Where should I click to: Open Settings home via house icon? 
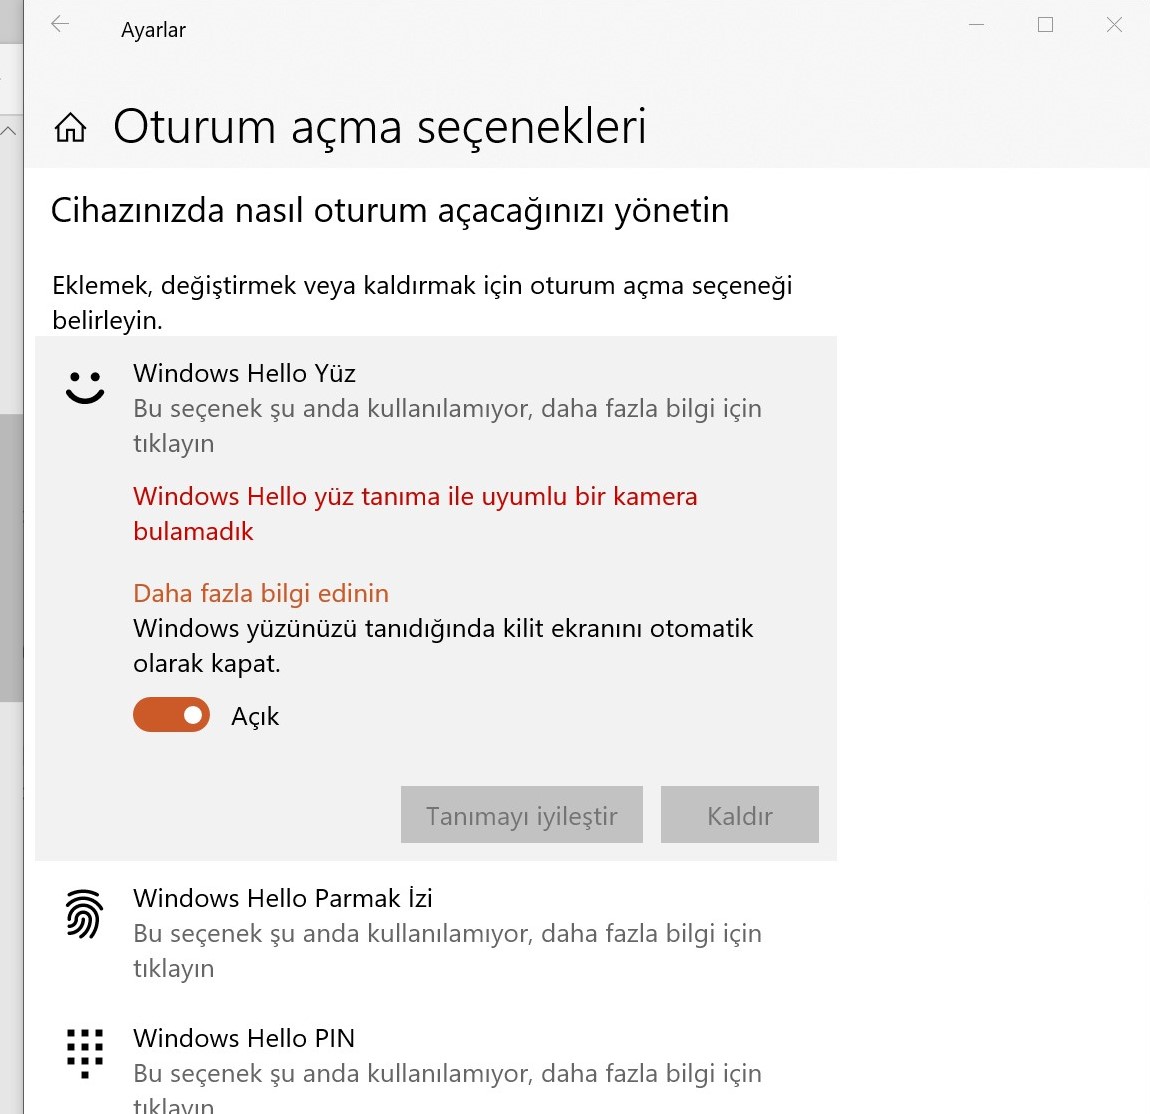coord(70,128)
